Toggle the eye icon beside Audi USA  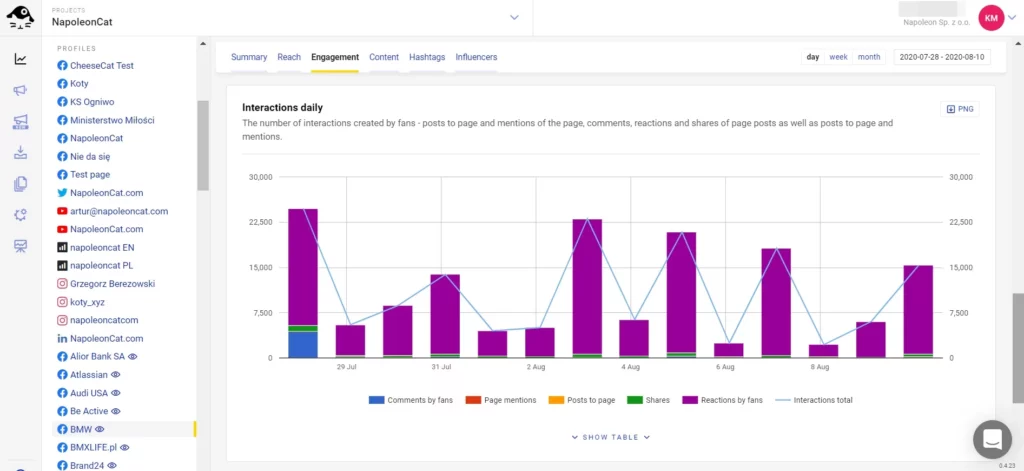pyautogui.click(x=116, y=393)
